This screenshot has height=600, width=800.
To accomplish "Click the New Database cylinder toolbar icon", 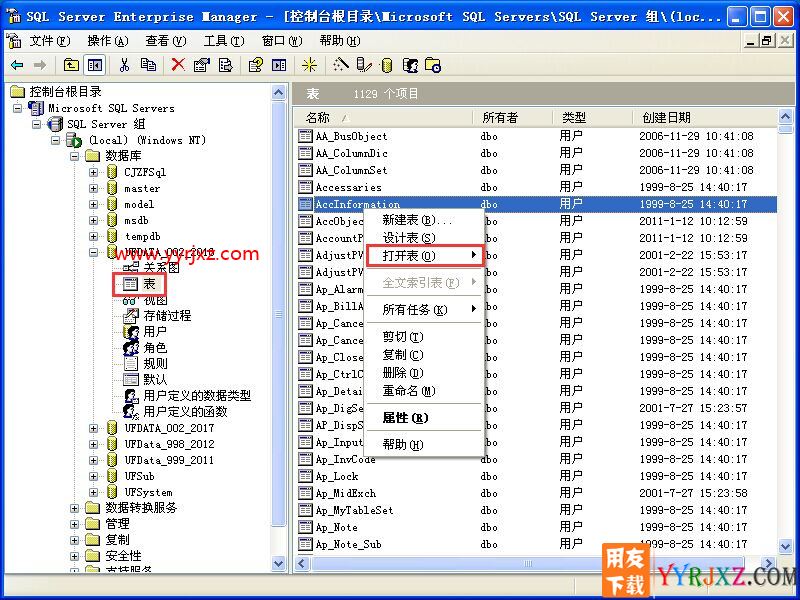I will (x=387, y=65).
